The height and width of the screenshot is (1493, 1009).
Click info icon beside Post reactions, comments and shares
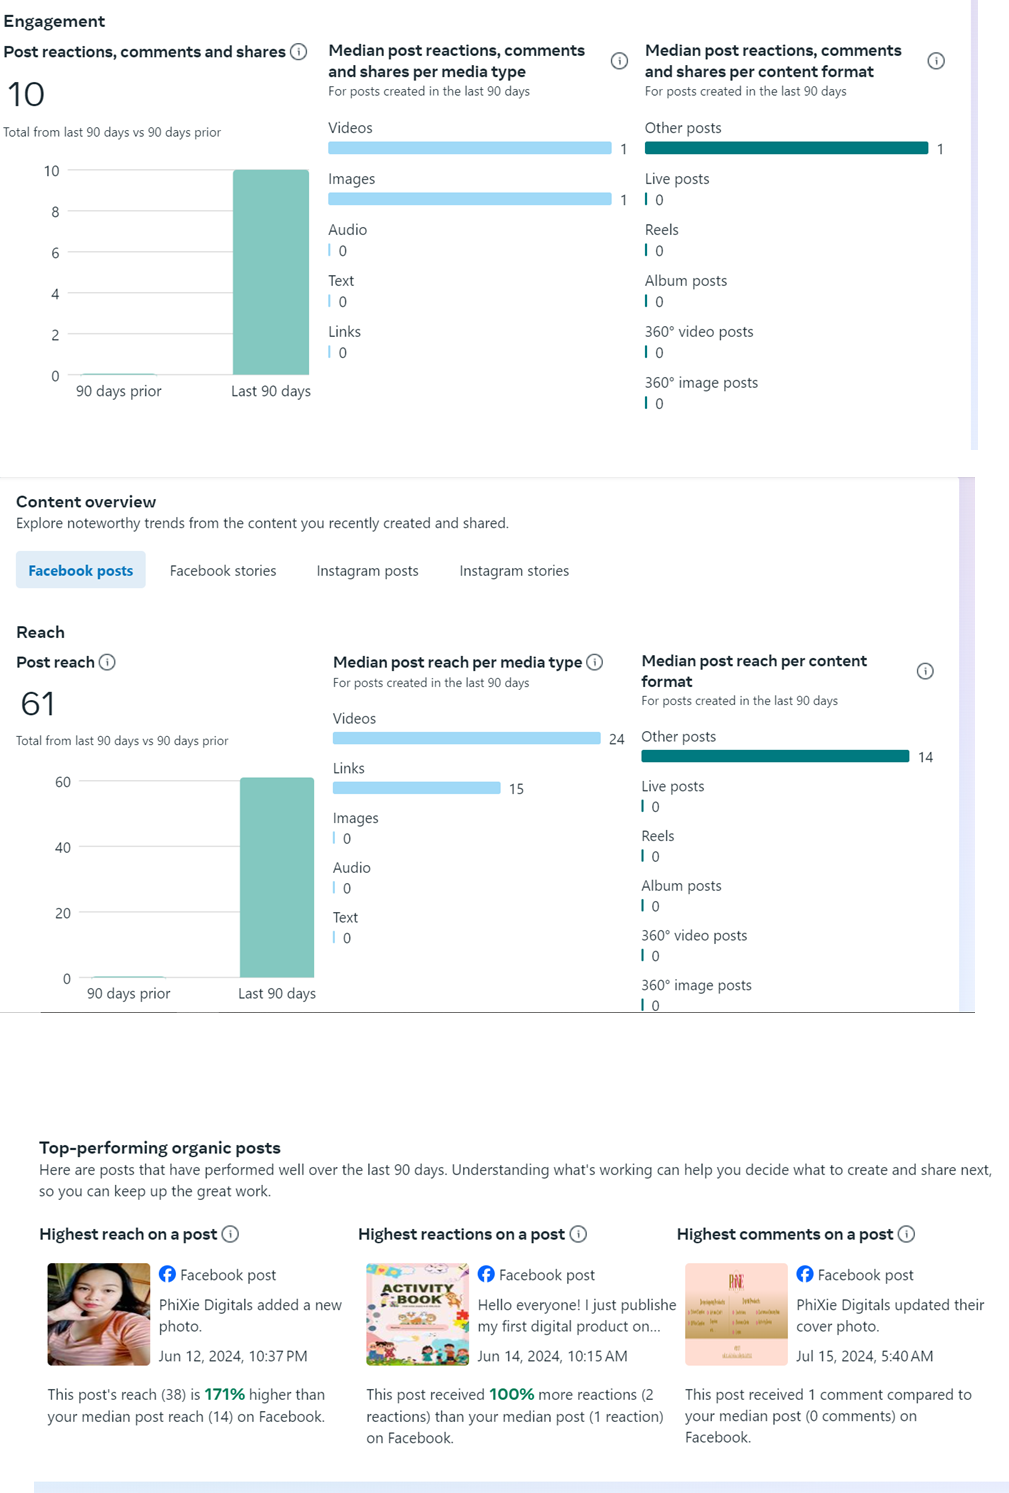click(298, 52)
